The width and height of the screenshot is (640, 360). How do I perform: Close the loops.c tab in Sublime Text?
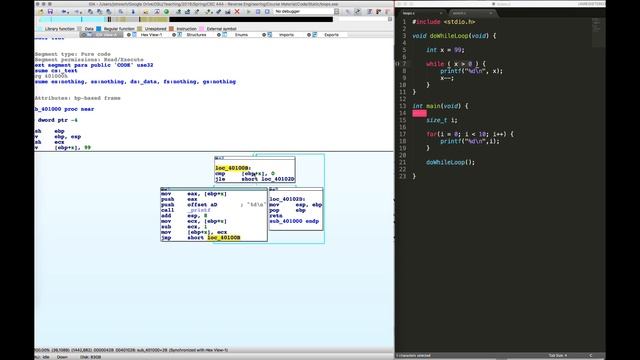coord(441,13)
